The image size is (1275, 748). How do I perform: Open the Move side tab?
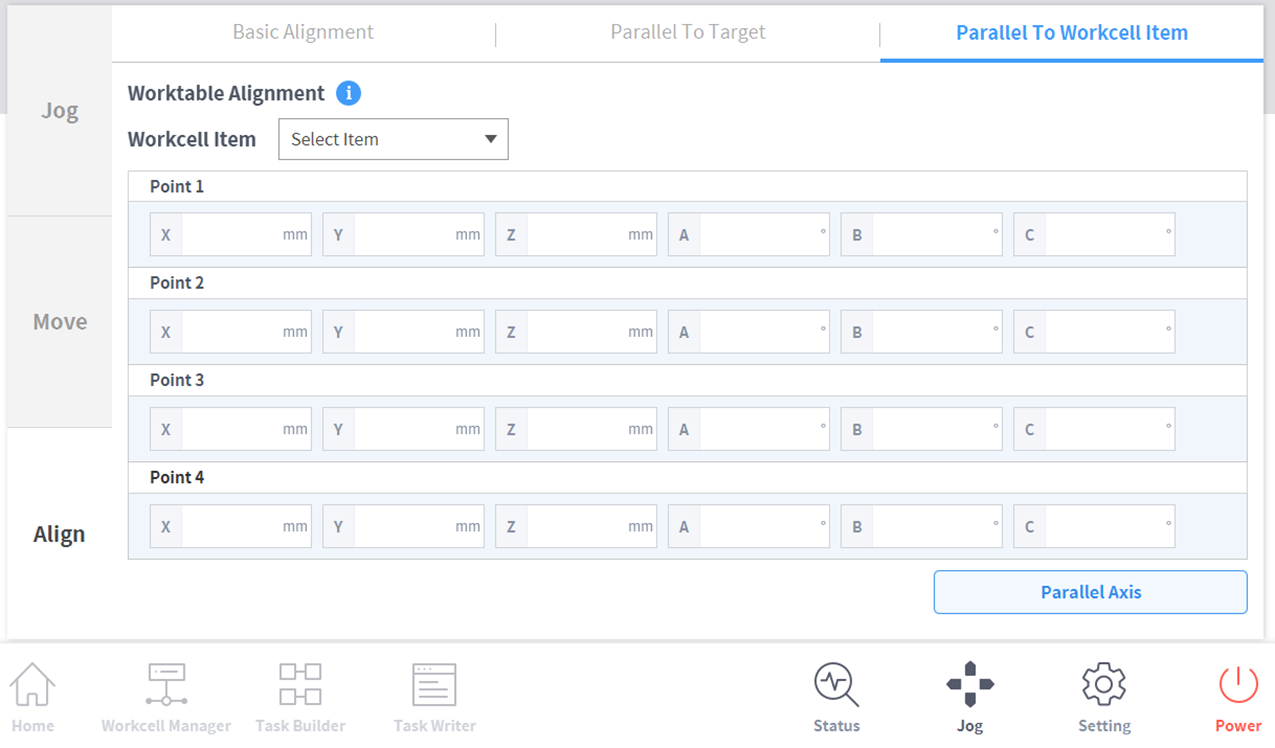tap(60, 322)
